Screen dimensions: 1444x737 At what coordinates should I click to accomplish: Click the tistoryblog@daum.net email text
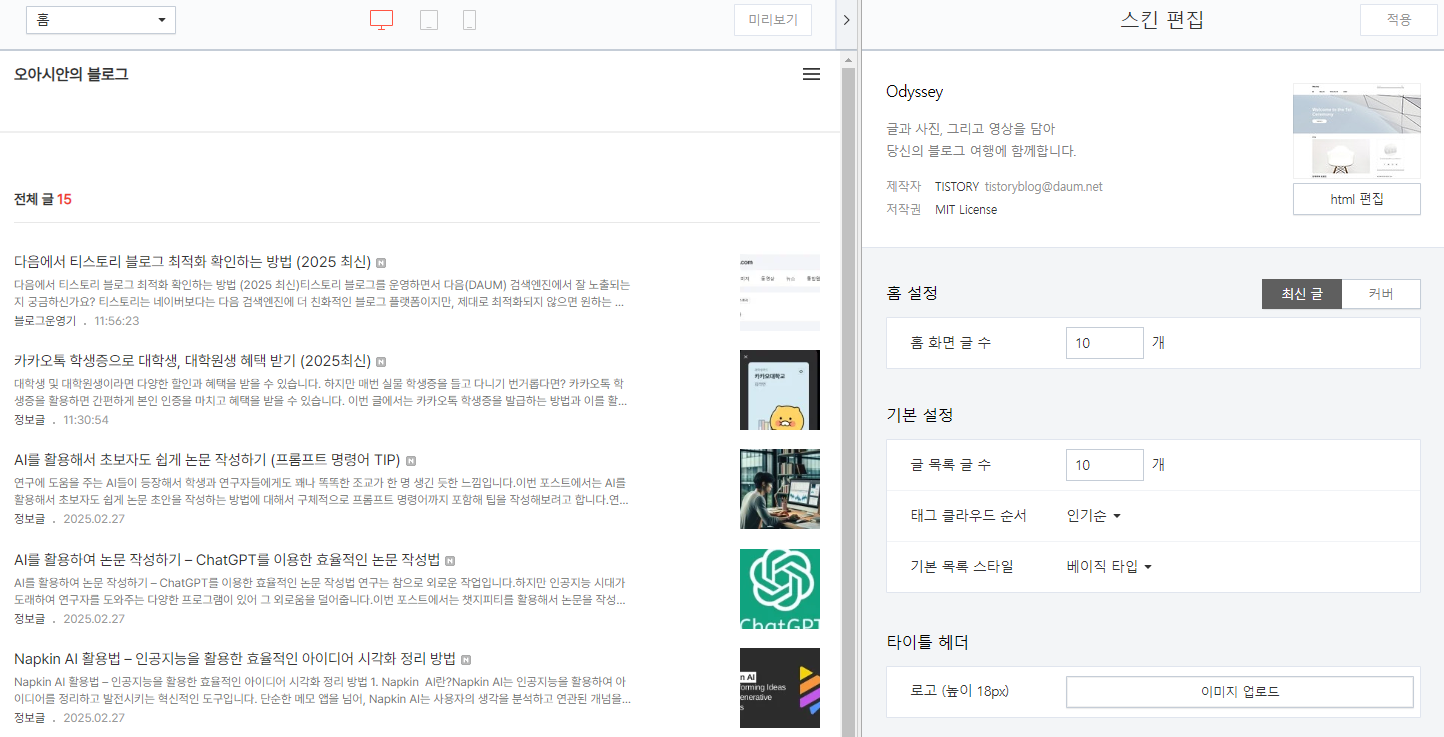coord(1044,187)
